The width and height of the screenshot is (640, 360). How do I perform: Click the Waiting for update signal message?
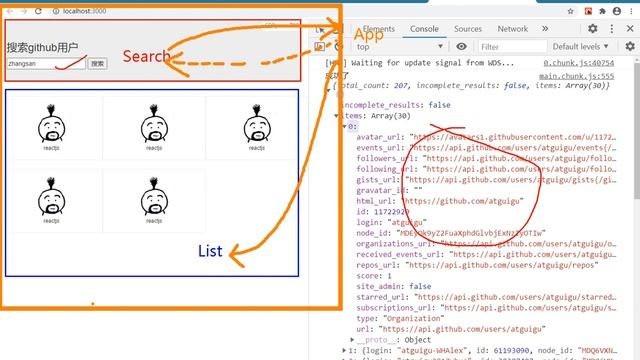click(420, 63)
